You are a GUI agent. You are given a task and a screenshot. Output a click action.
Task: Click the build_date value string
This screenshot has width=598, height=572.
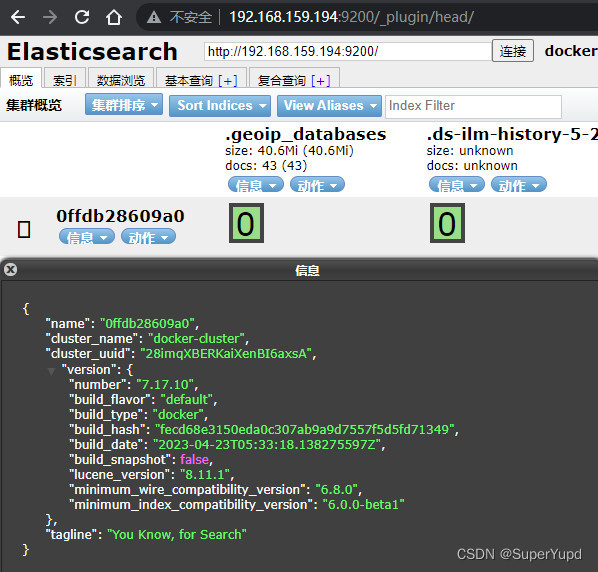[x=267, y=444]
